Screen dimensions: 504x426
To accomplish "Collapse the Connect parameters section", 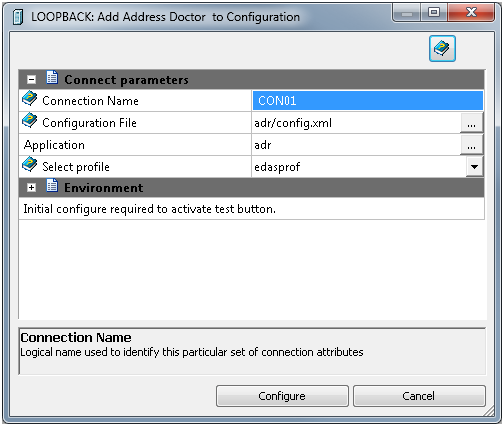I will 32,80.
